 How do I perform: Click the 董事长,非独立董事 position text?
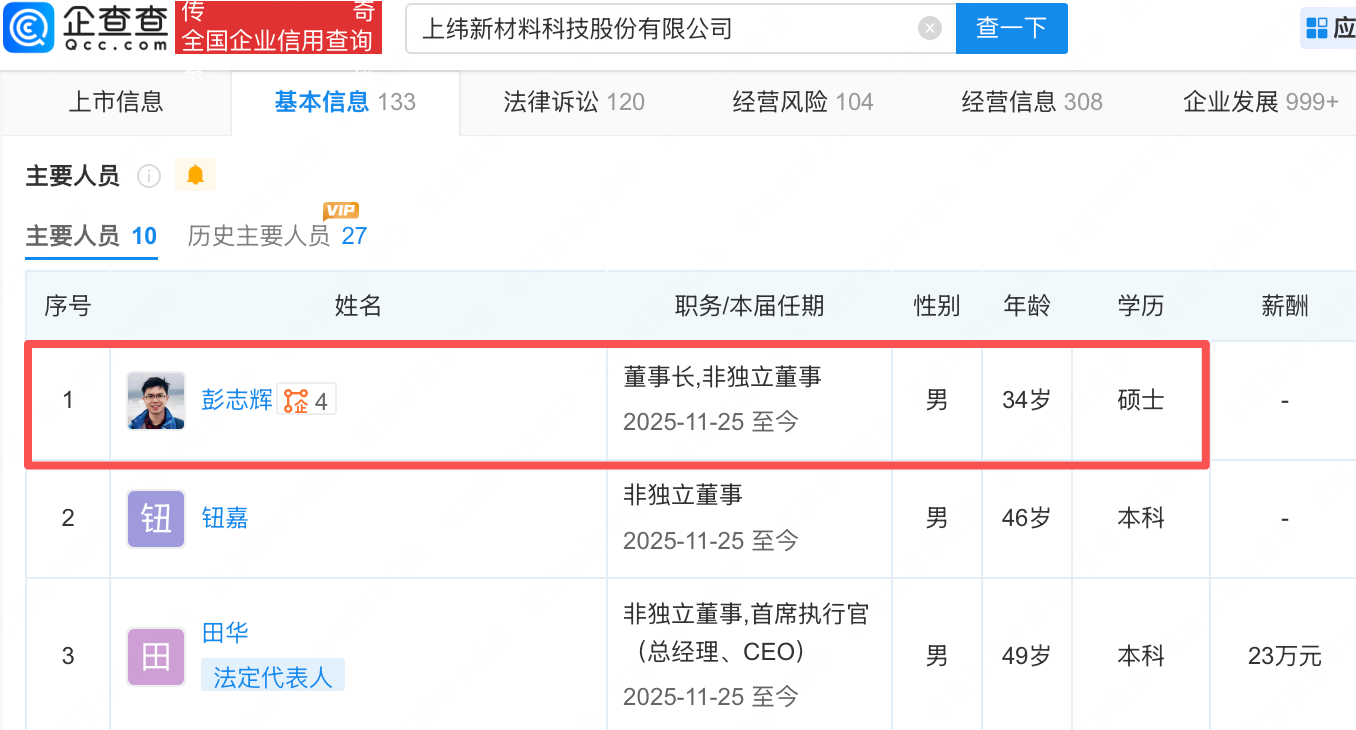pos(723,376)
